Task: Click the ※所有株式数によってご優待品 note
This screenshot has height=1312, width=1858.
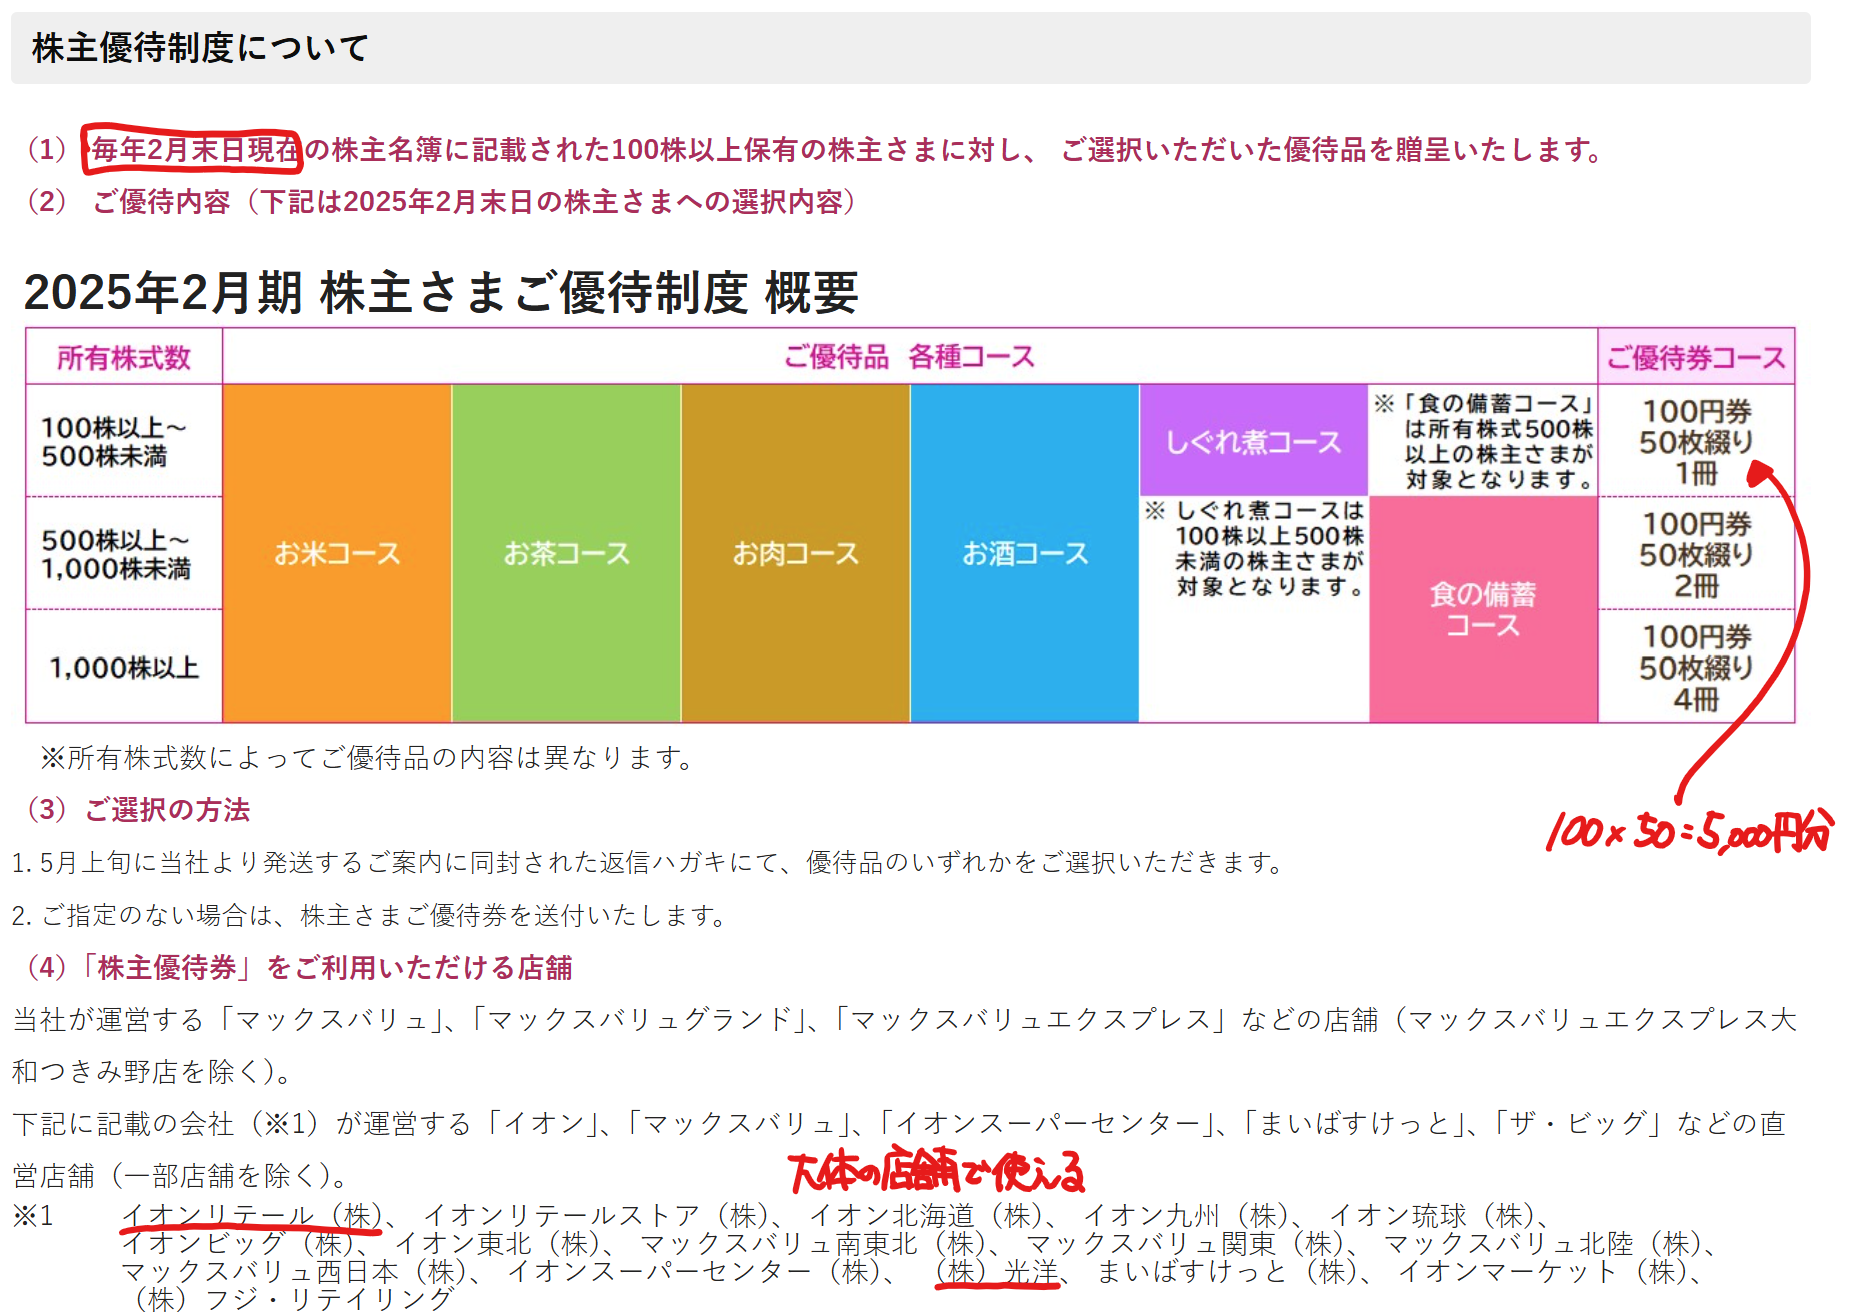Action: 368,757
